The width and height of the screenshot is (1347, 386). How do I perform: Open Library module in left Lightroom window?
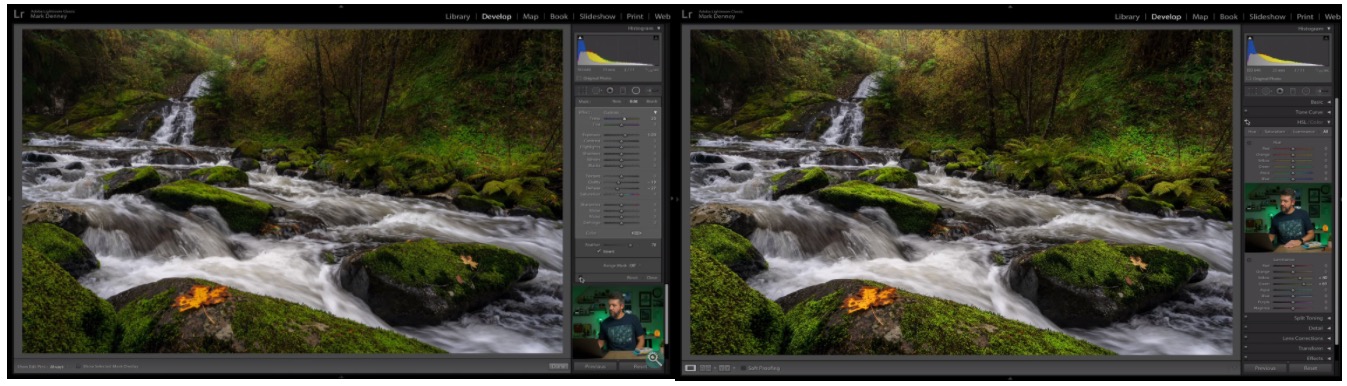458,17
